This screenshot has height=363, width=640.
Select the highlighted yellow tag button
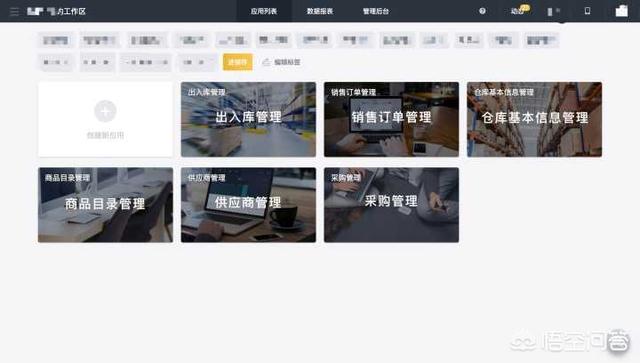tap(238, 62)
